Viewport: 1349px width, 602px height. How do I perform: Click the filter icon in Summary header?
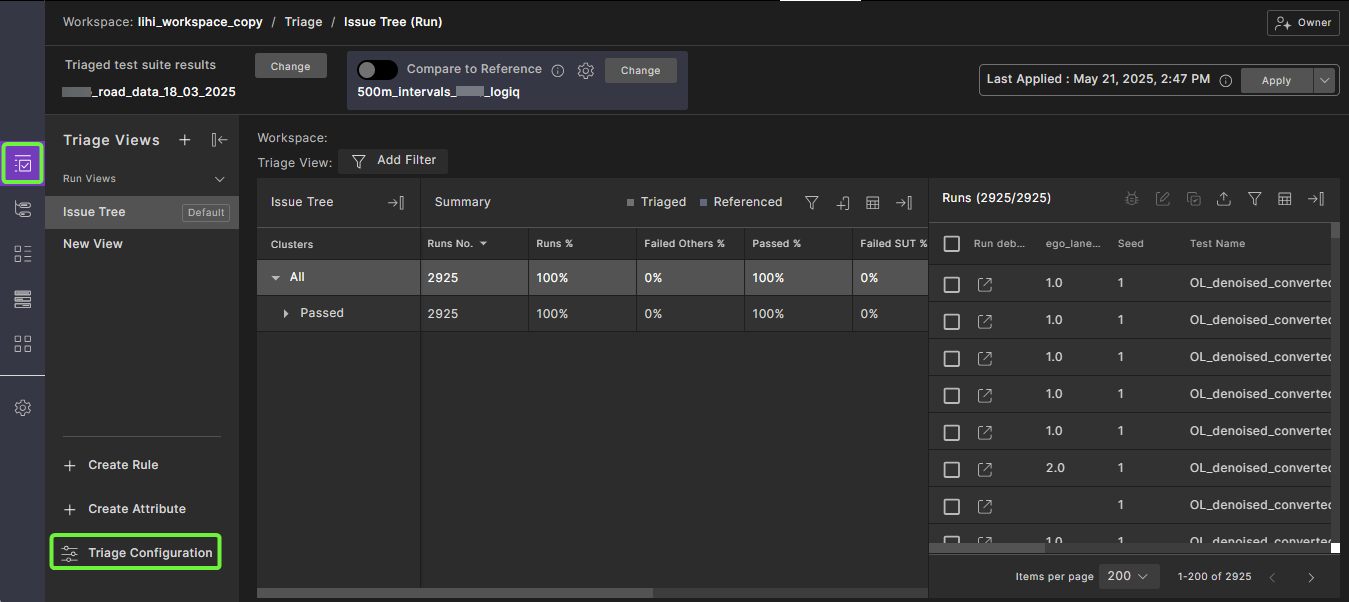pyautogui.click(x=812, y=202)
